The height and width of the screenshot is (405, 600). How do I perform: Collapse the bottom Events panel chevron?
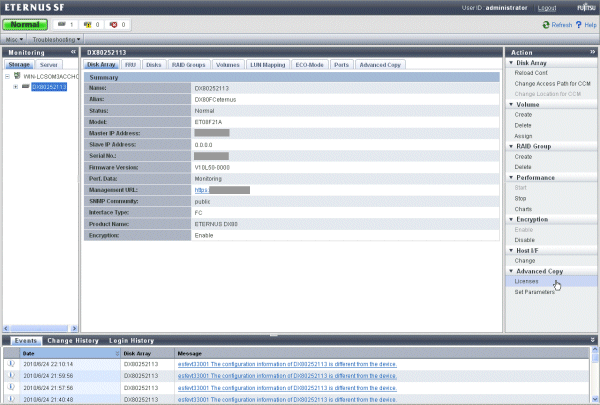point(593,340)
